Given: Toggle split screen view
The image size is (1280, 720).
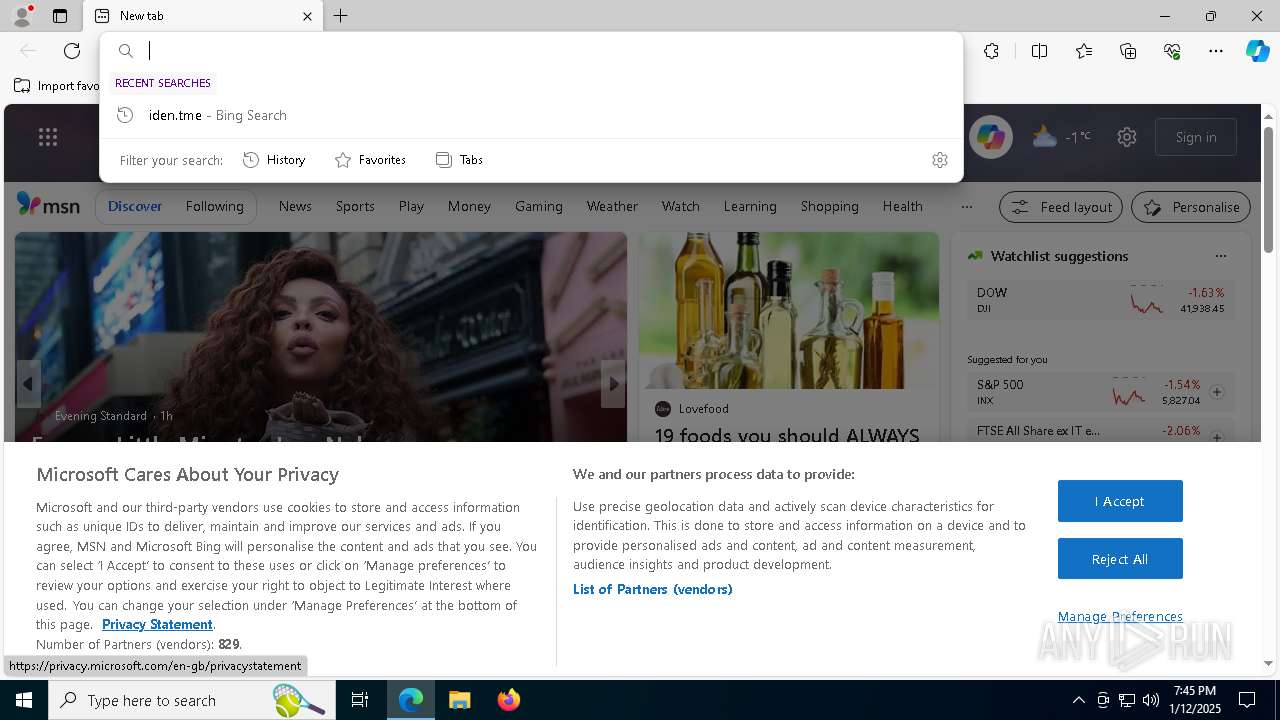Looking at the screenshot, I should (x=1039, y=51).
